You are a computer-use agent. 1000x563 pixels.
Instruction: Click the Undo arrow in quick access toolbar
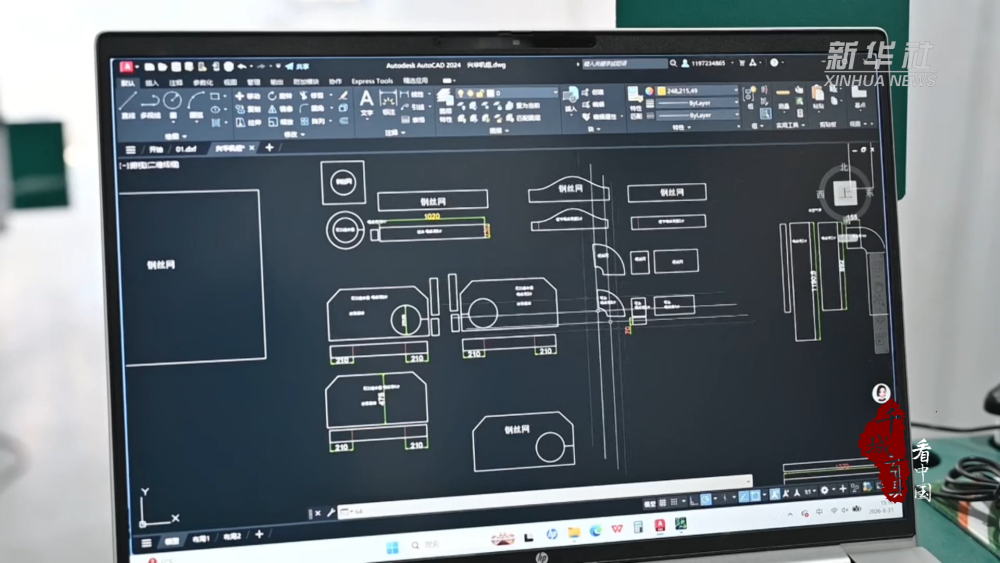tap(242, 66)
